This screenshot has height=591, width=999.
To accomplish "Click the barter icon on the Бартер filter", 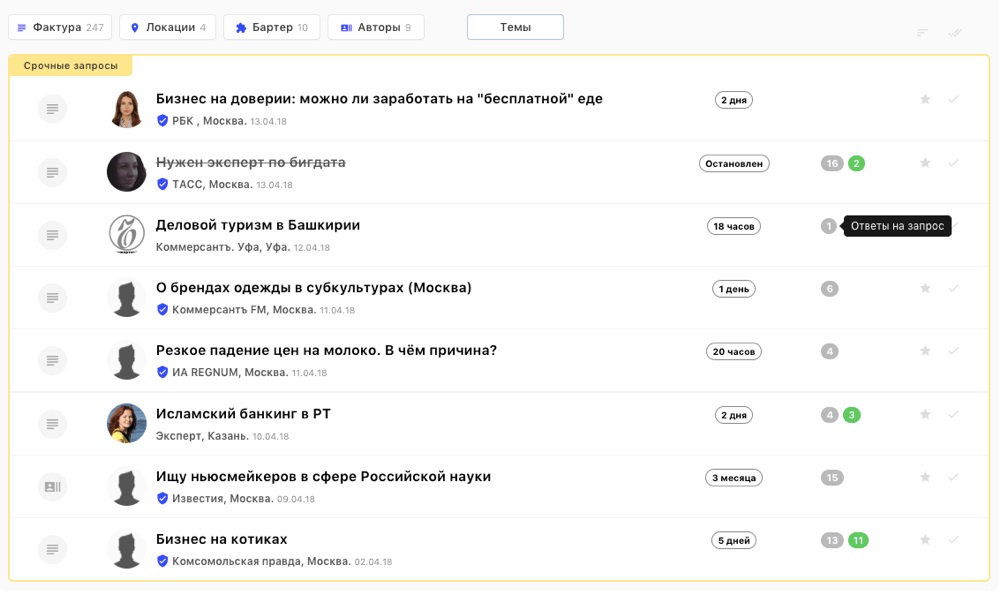I will tap(241, 27).
